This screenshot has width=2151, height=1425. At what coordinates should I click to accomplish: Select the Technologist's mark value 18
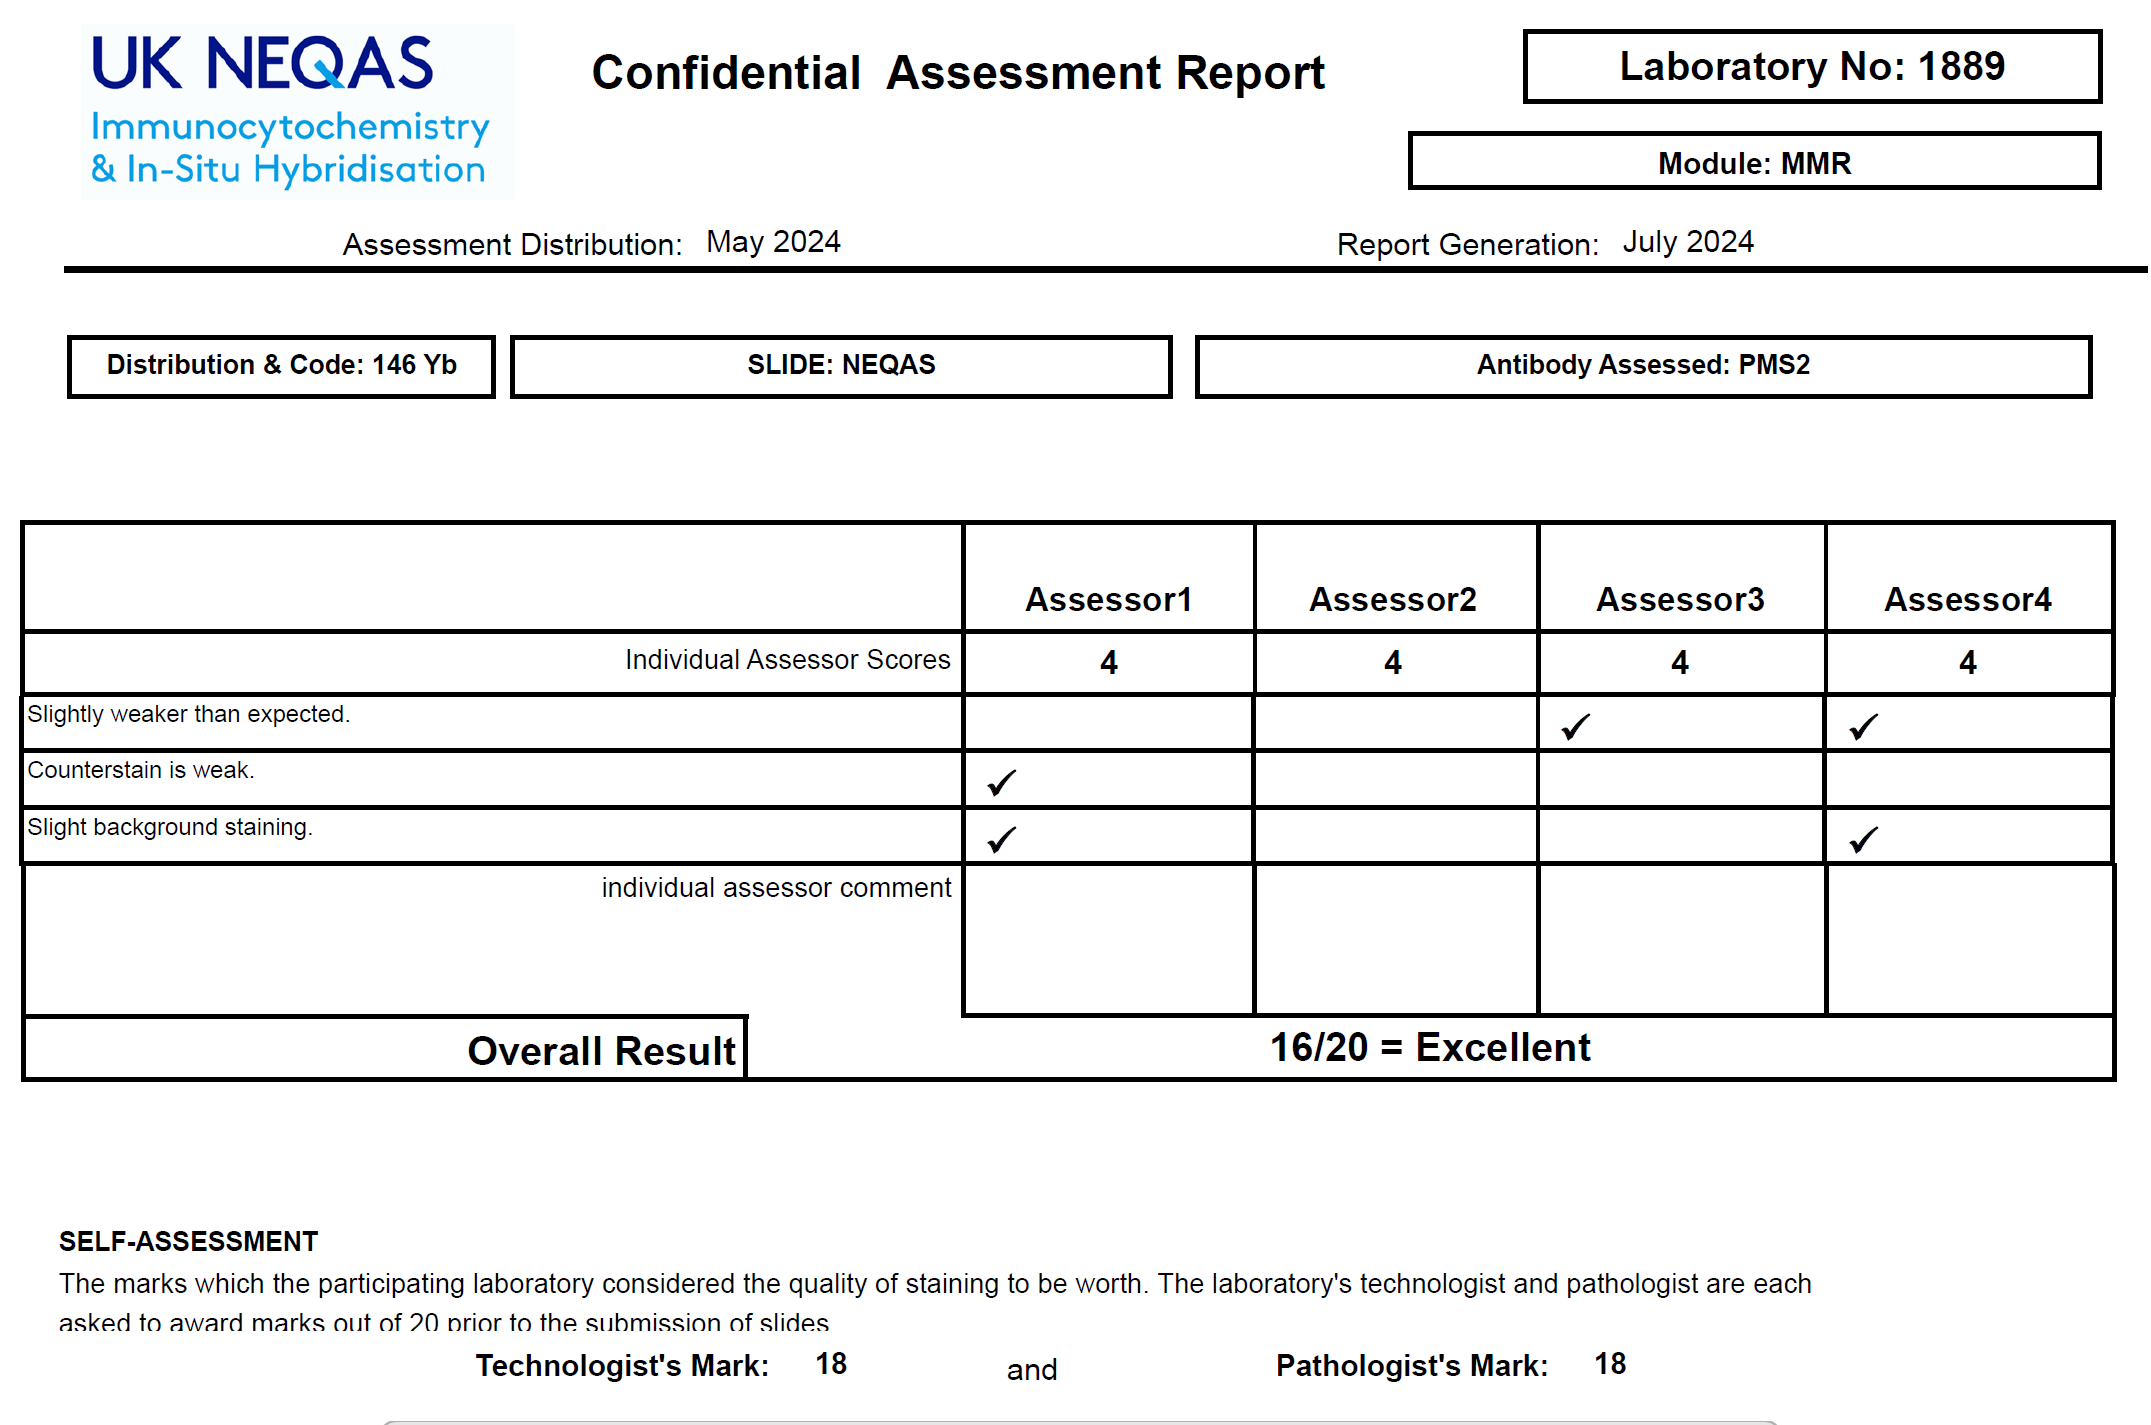tap(831, 1364)
